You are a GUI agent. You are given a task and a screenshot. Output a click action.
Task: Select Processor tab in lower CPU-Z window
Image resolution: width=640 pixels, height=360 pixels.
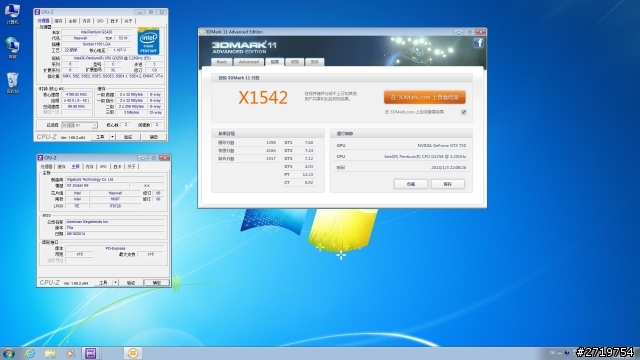tap(47, 167)
